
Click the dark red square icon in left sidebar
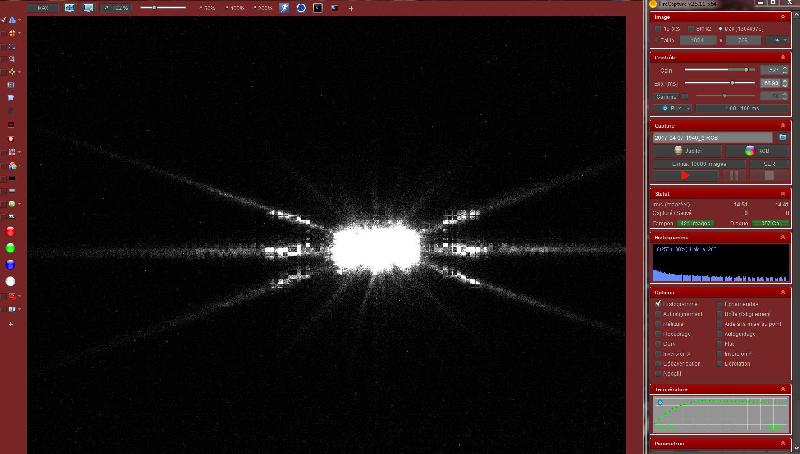[11, 124]
